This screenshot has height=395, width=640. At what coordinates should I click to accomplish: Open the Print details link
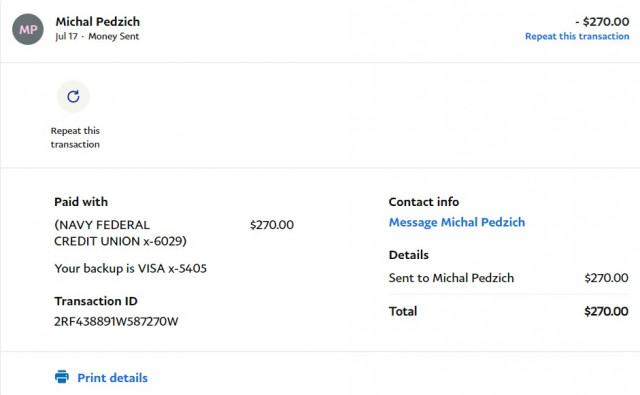pyautogui.click(x=112, y=377)
